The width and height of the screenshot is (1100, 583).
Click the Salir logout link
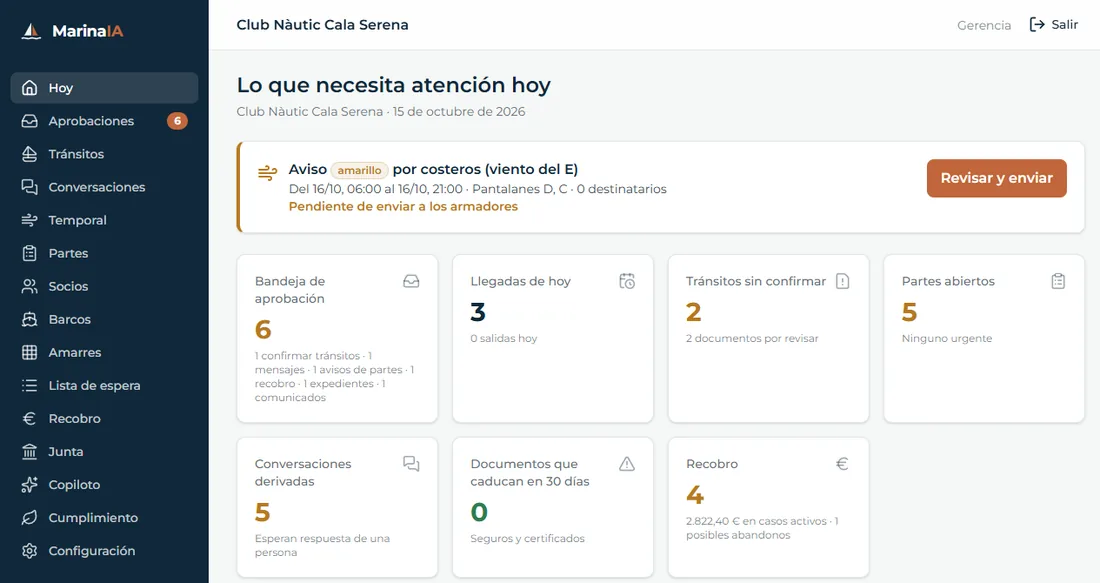(x=1054, y=25)
